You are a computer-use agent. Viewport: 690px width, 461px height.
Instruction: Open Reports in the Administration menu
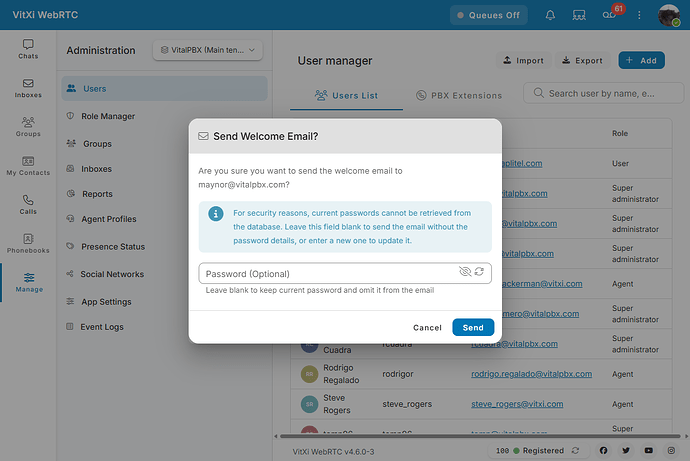[x=97, y=194]
